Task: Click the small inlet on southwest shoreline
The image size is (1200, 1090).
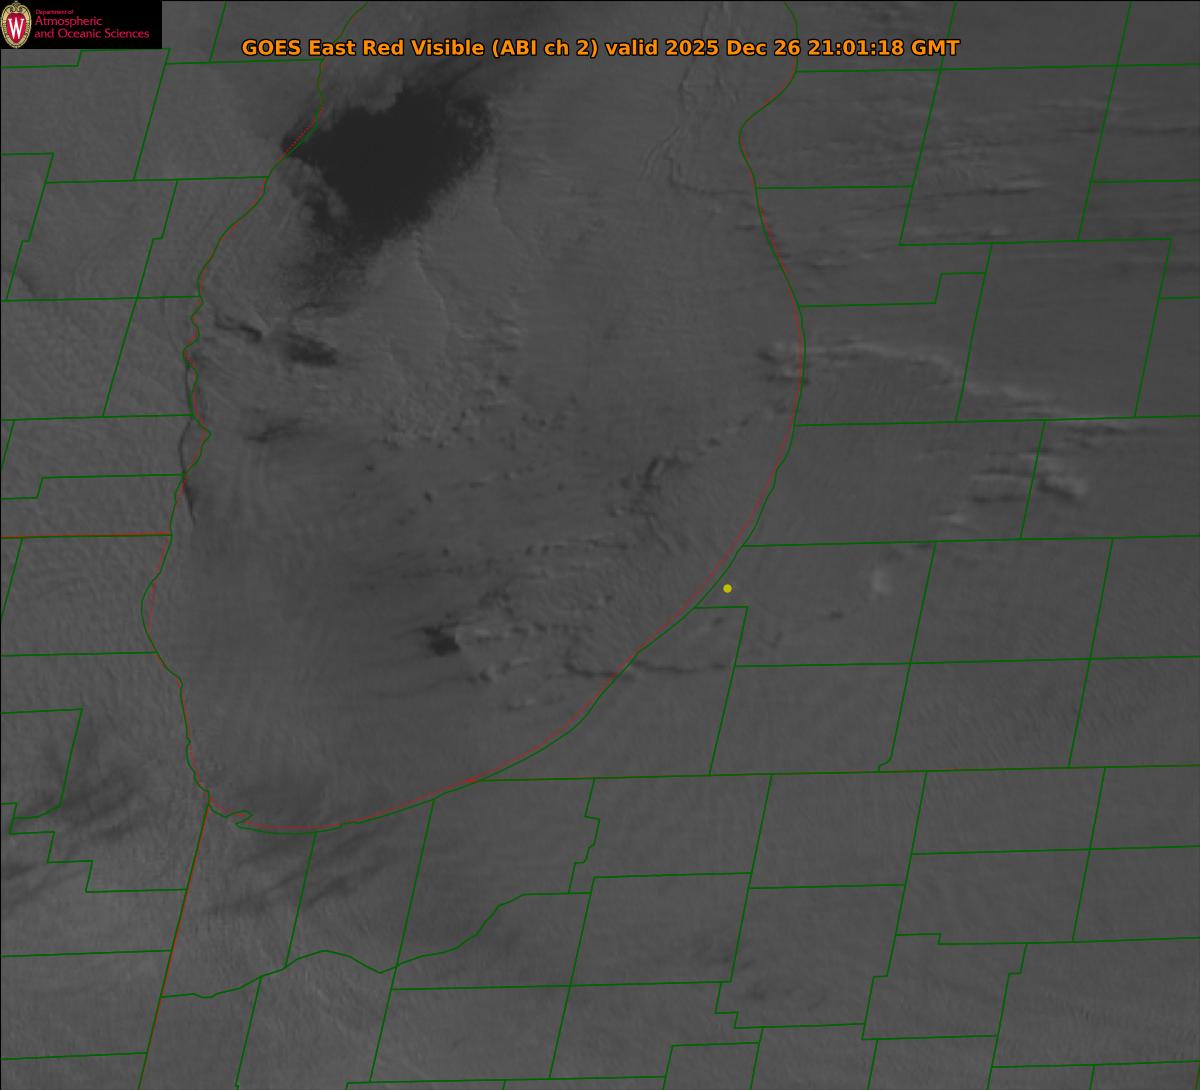Action: [238, 819]
